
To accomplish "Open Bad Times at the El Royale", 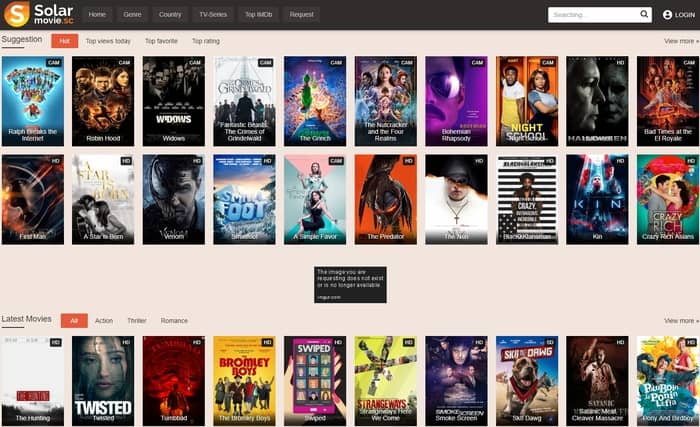I will point(668,101).
